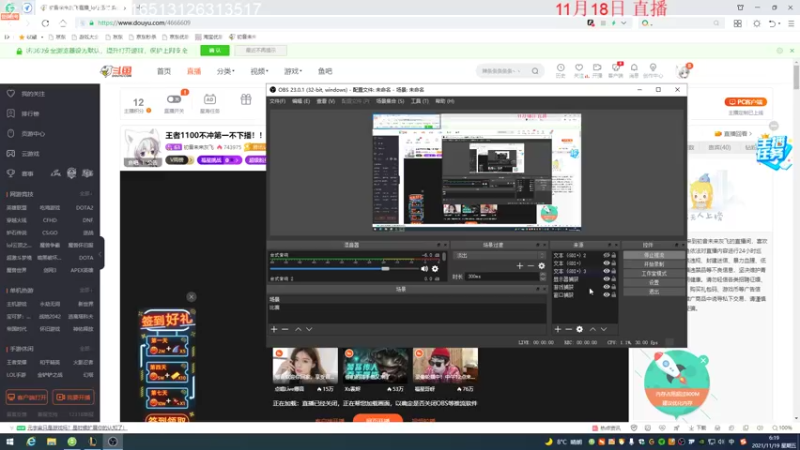Adjust desktop audio volume slider in OBS
The height and width of the screenshot is (450, 800).
pyautogui.click(x=385, y=269)
